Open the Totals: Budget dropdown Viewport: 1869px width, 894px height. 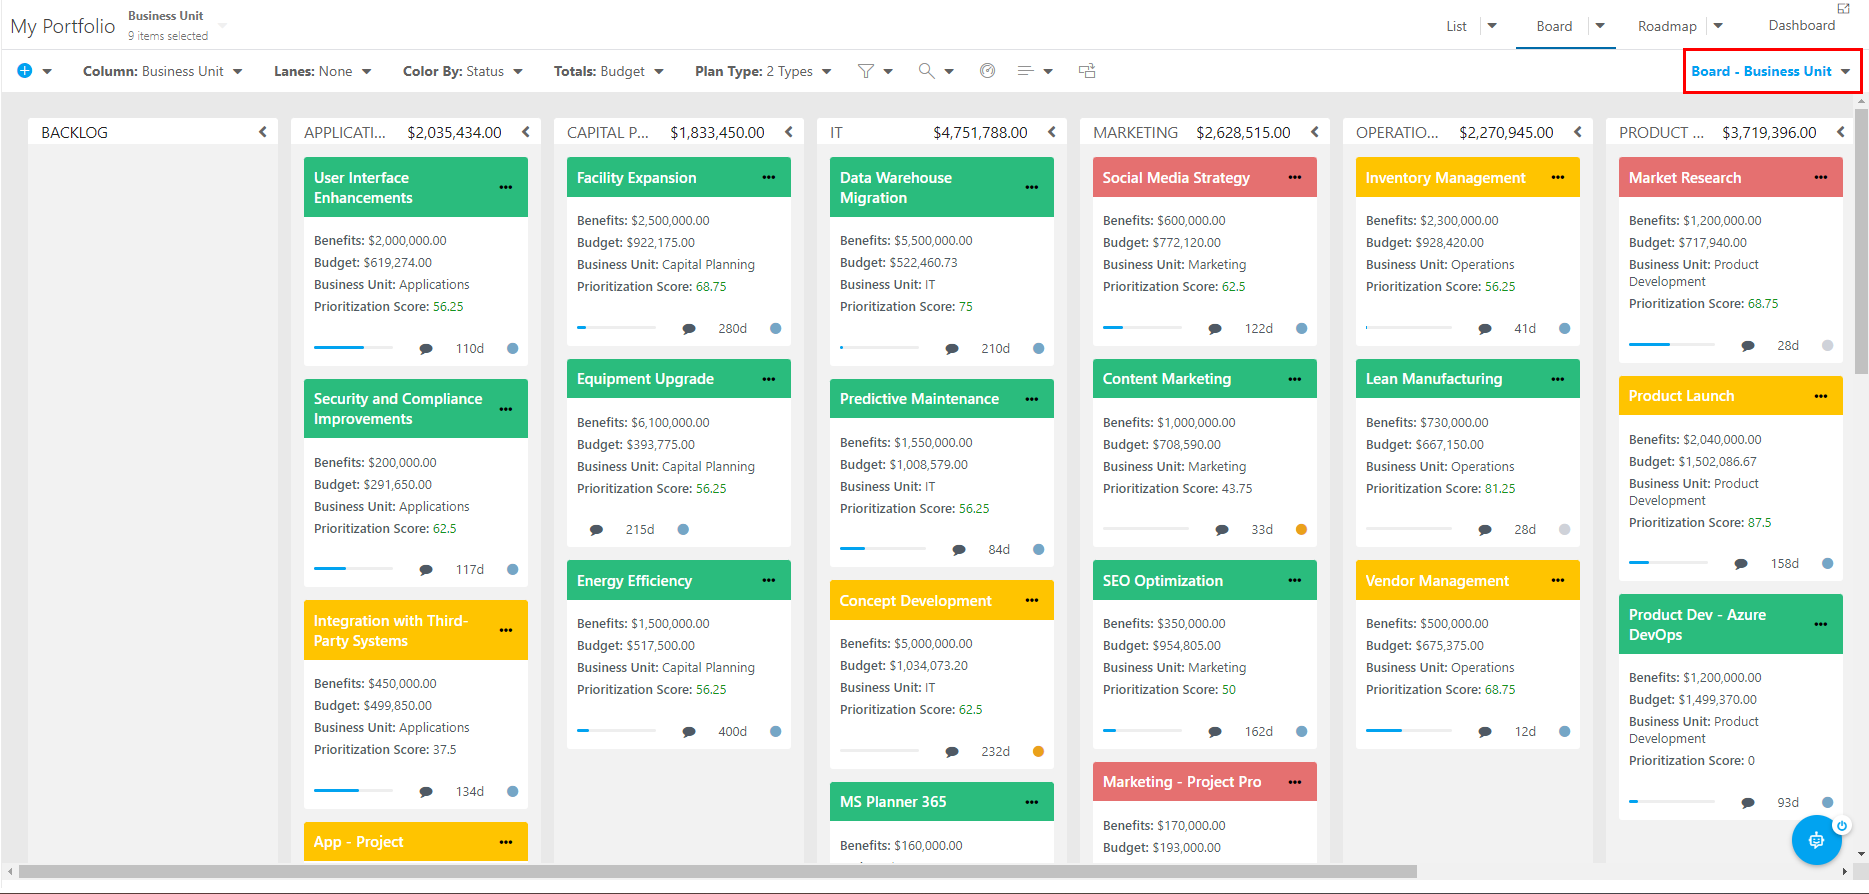tap(609, 71)
